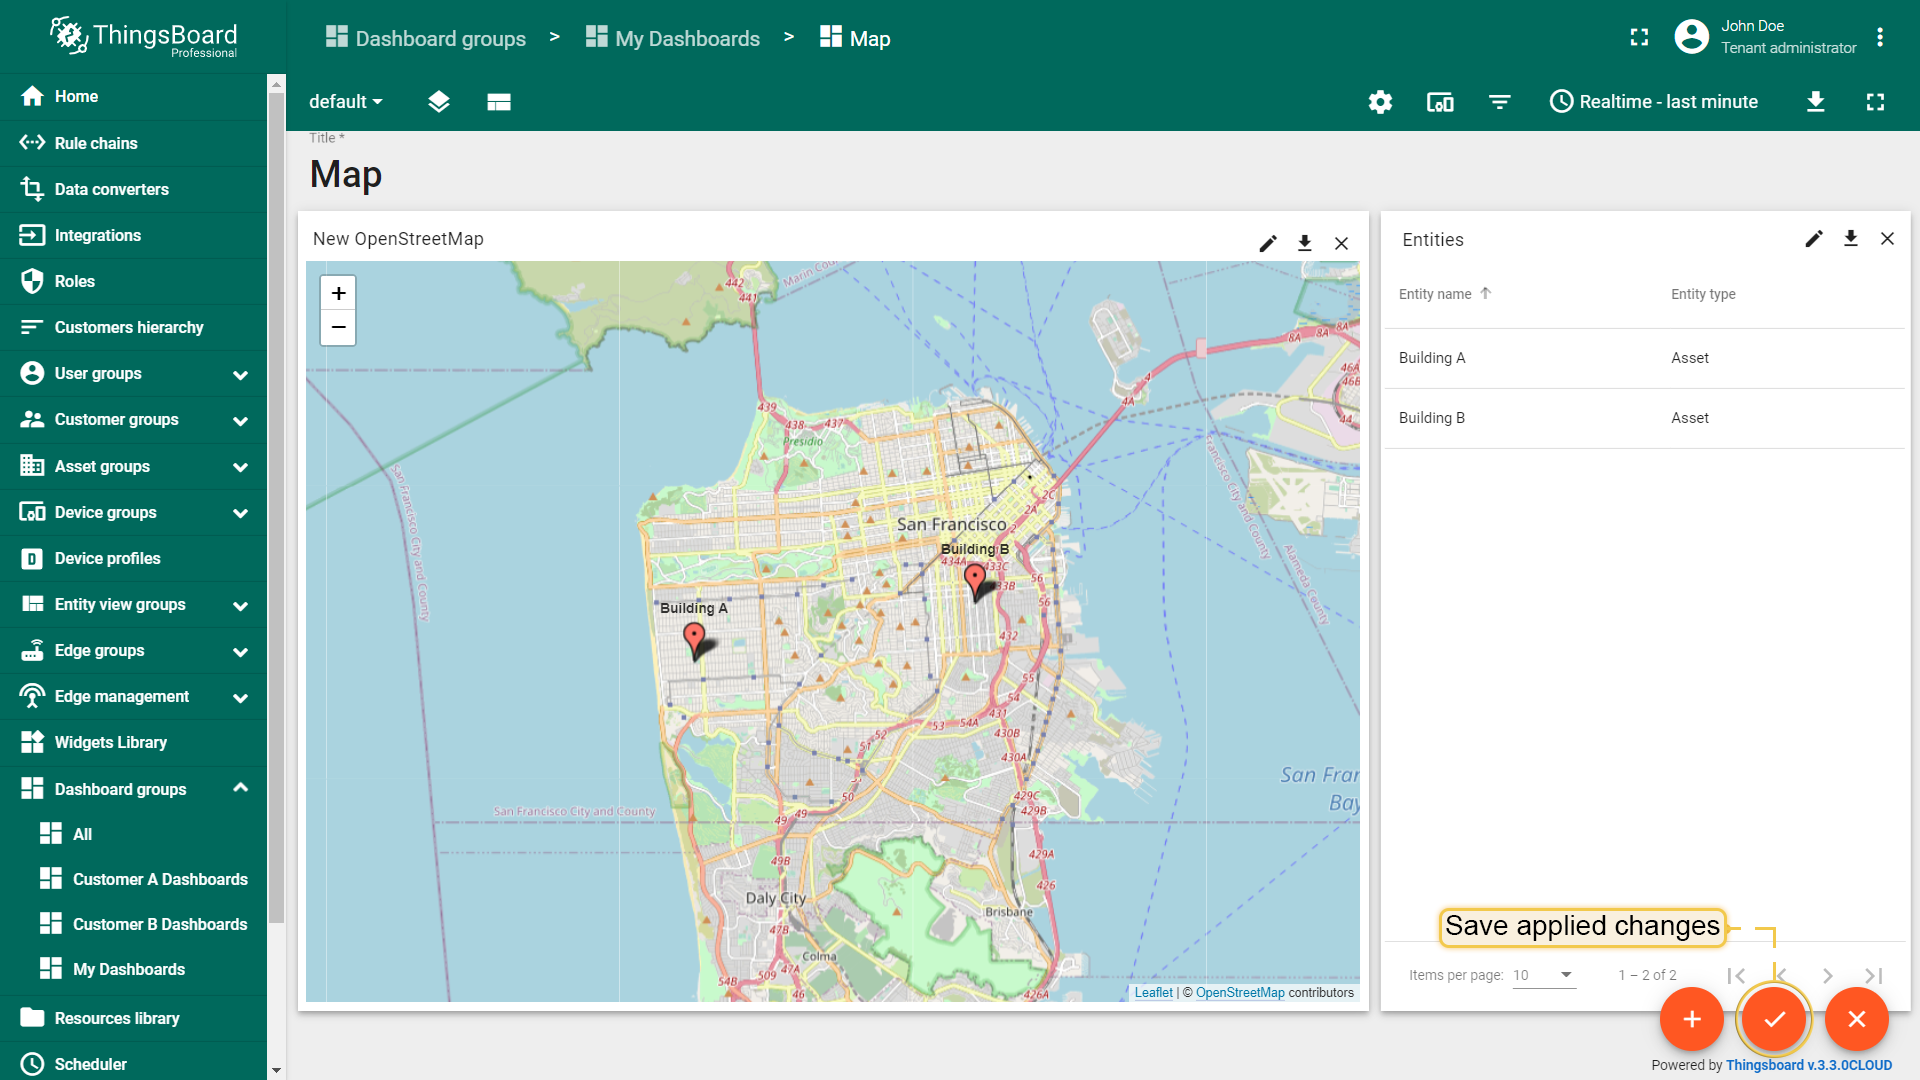Screen dimensions: 1920x1080
Task: Select the Building B table row
Action: 1644,418
